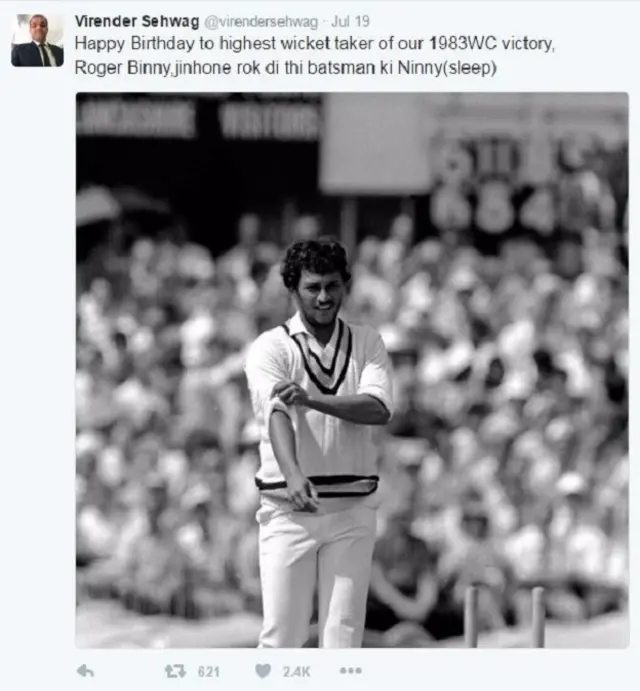
Task: Open Virender Sehwag's profile avatar
Action: point(37,40)
